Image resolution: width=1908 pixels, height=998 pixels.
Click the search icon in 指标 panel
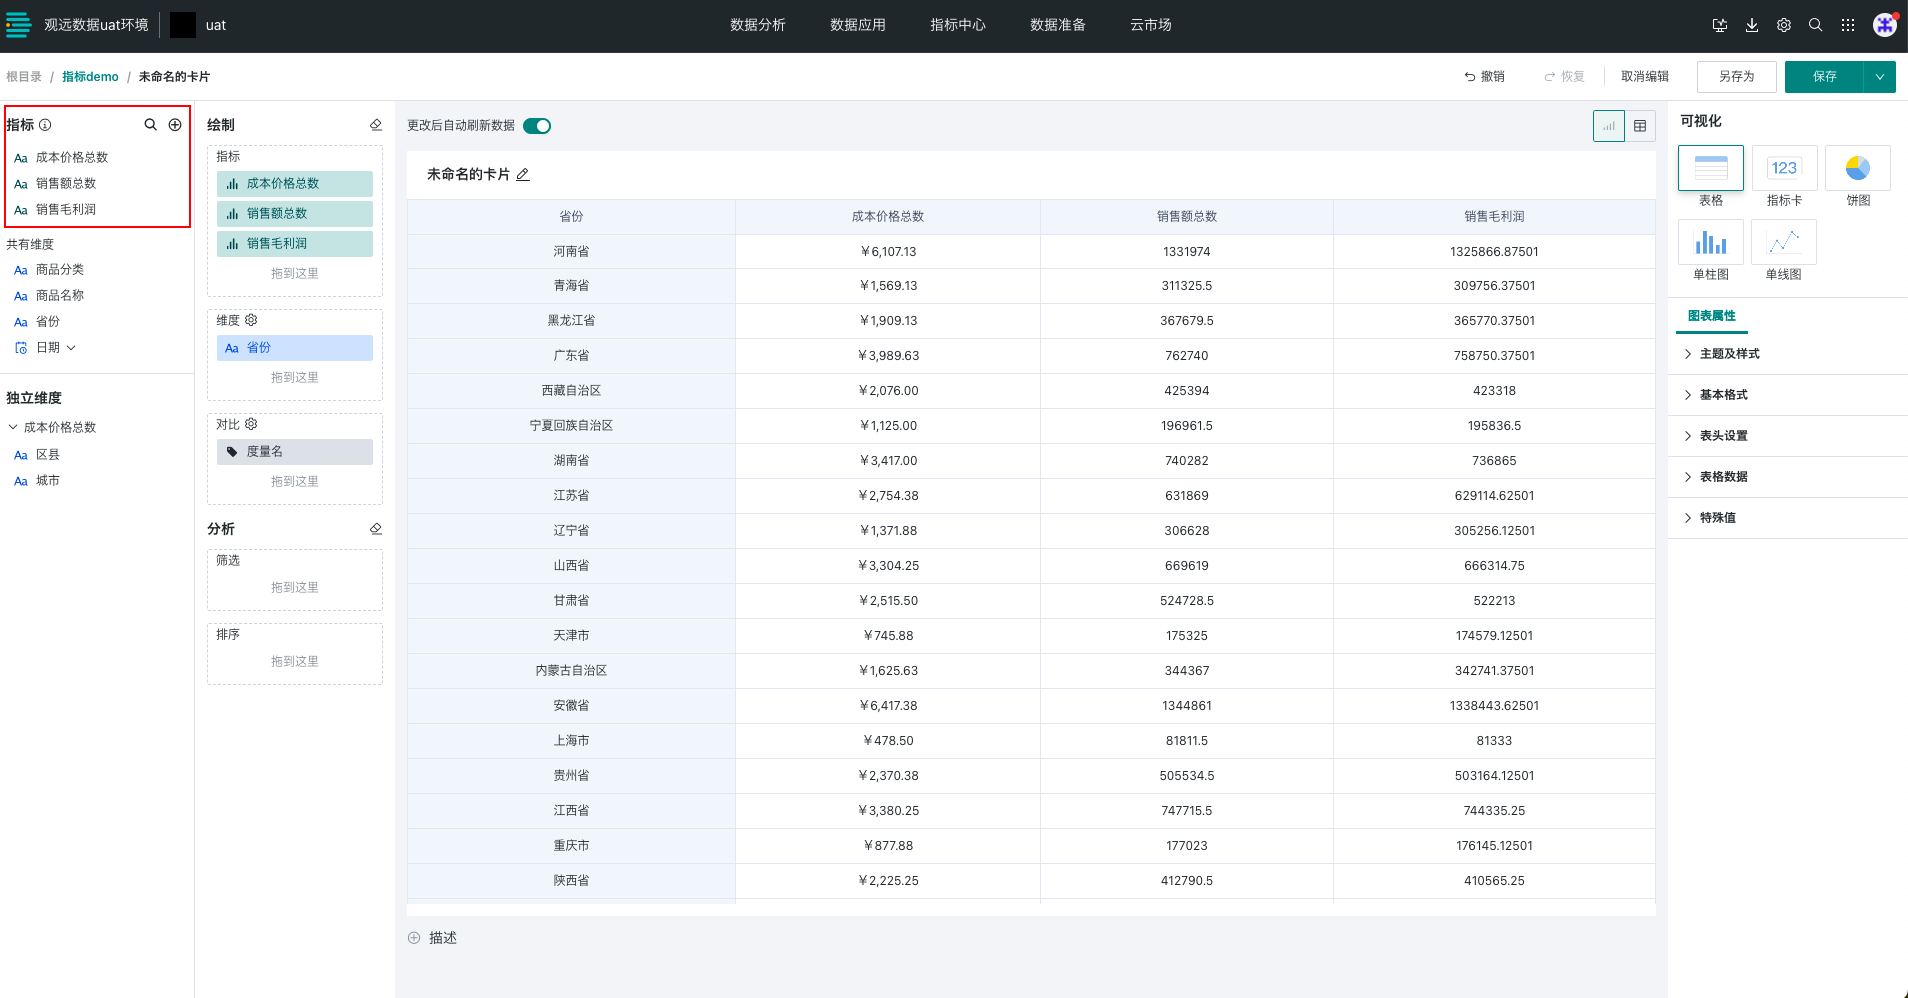150,125
